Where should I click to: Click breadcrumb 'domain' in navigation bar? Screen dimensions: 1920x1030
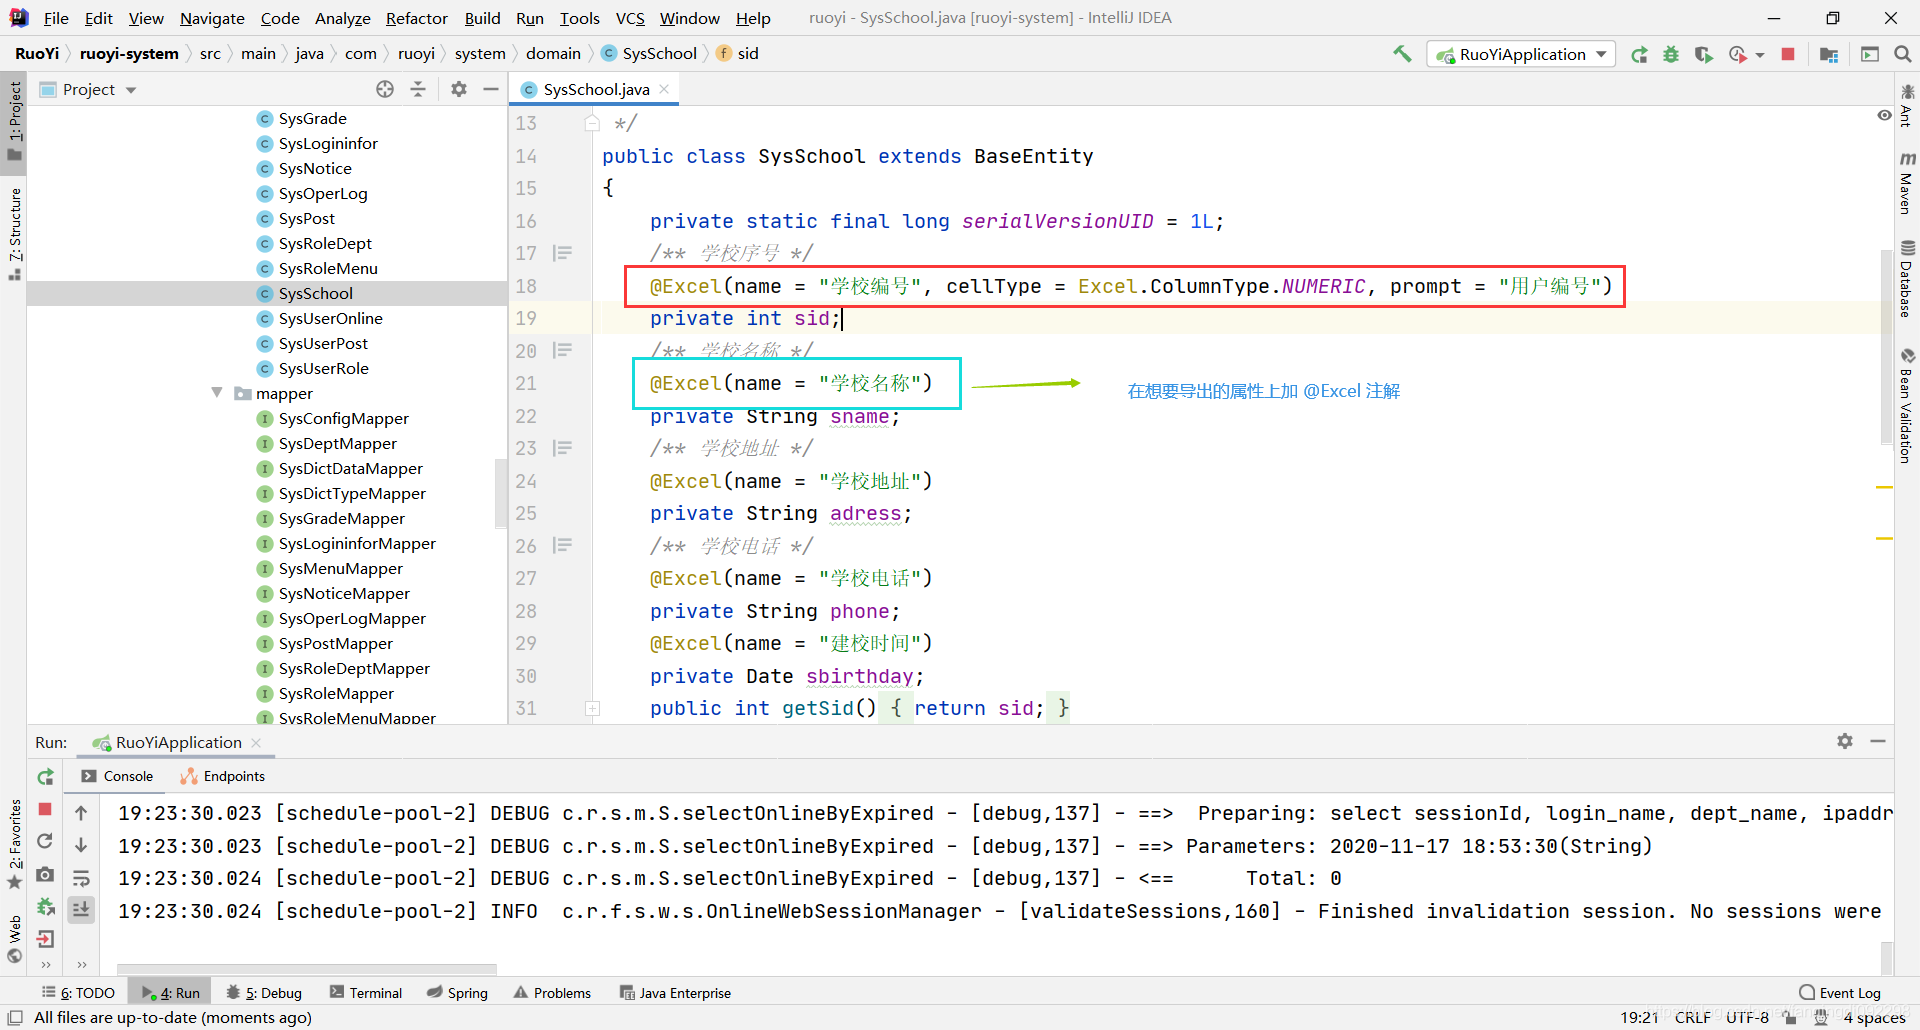553,54
